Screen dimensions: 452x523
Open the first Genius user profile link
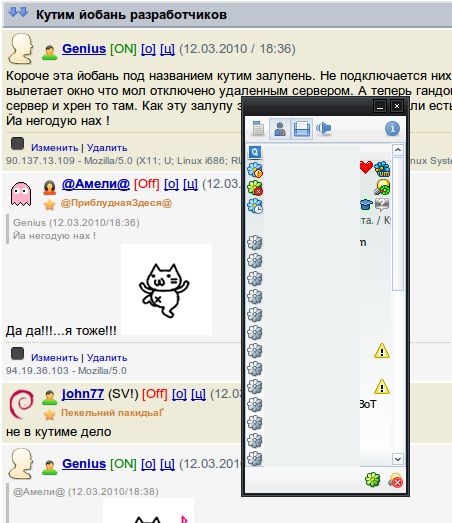click(84, 49)
